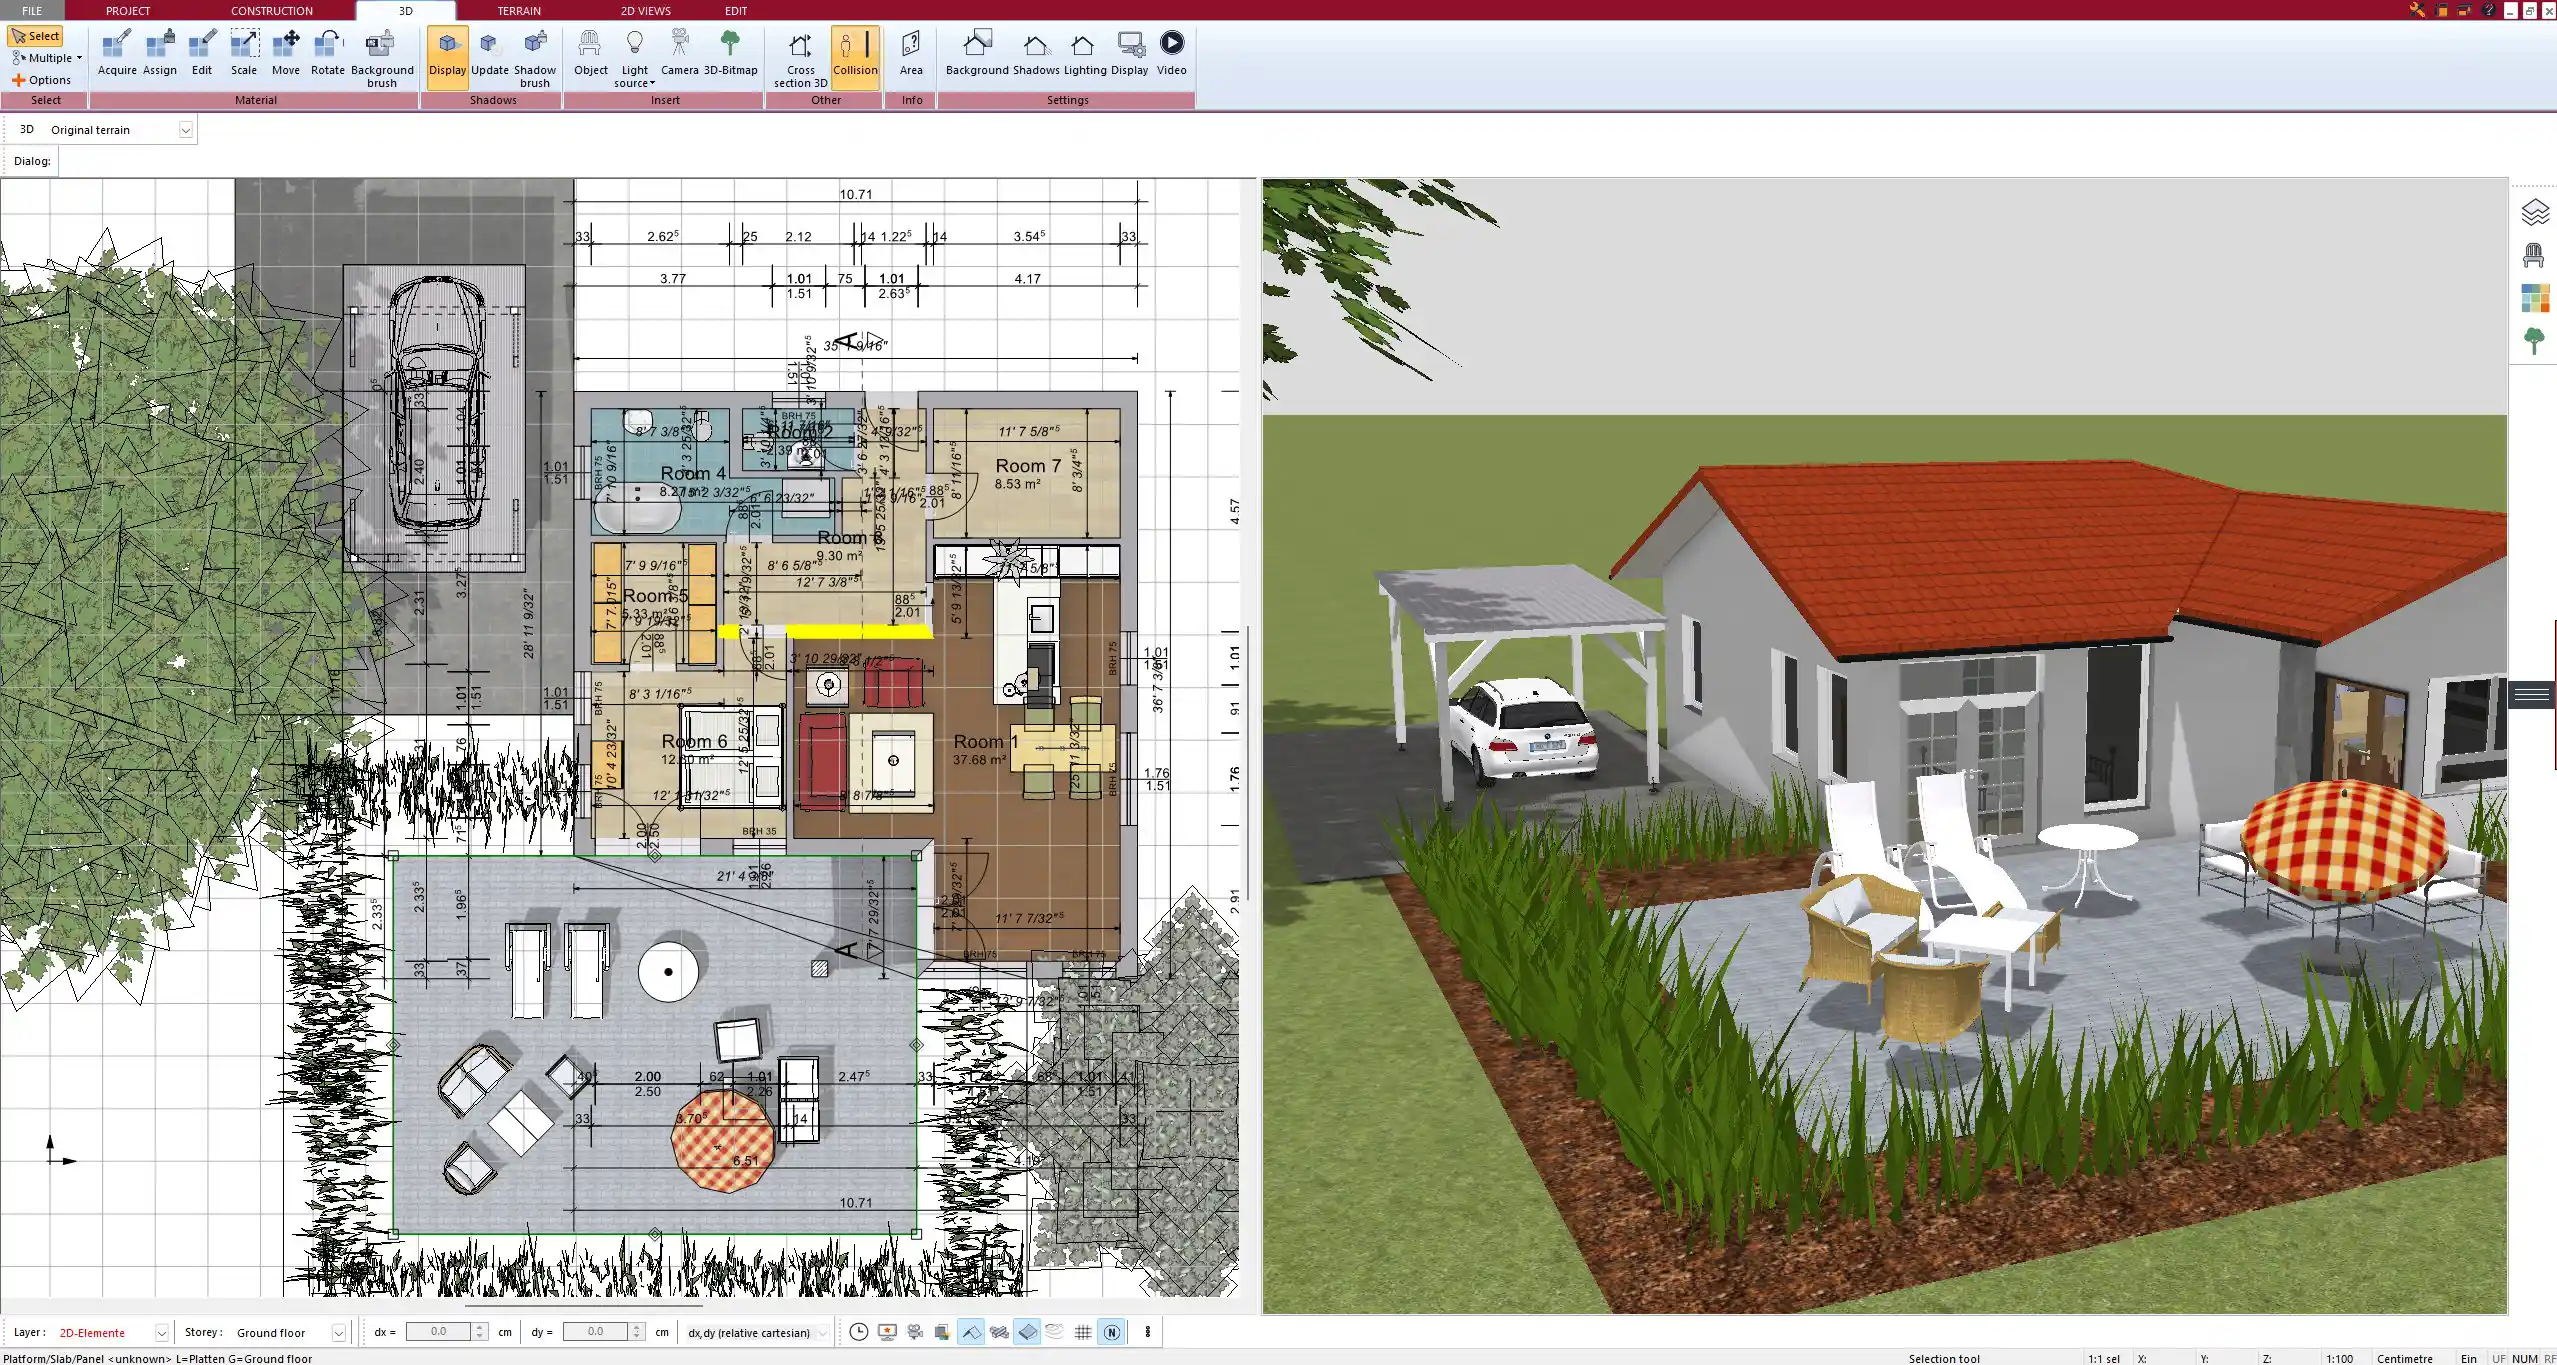Image resolution: width=2557 pixels, height=1365 pixels.
Task: Open Display settings with monitor icon
Action: pyautogui.click(x=1130, y=53)
